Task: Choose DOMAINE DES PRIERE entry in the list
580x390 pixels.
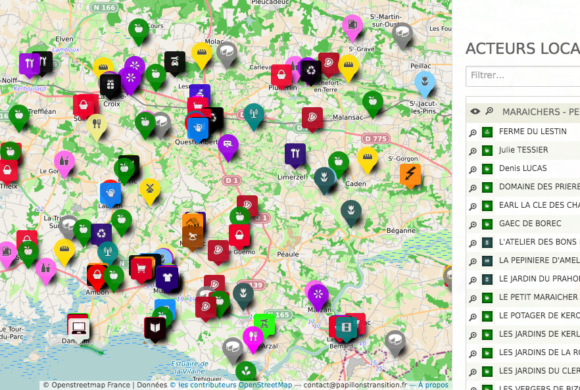Action: (539, 186)
